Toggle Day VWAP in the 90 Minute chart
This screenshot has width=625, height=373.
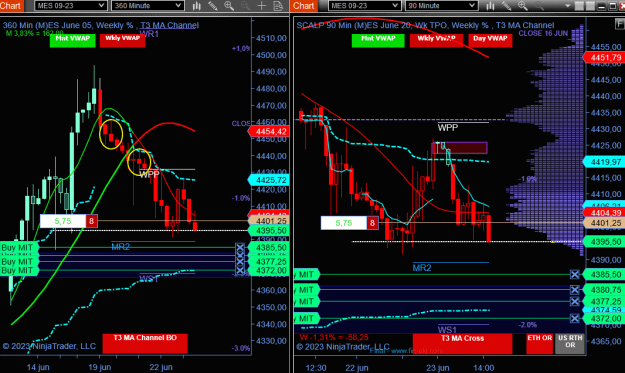490,40
